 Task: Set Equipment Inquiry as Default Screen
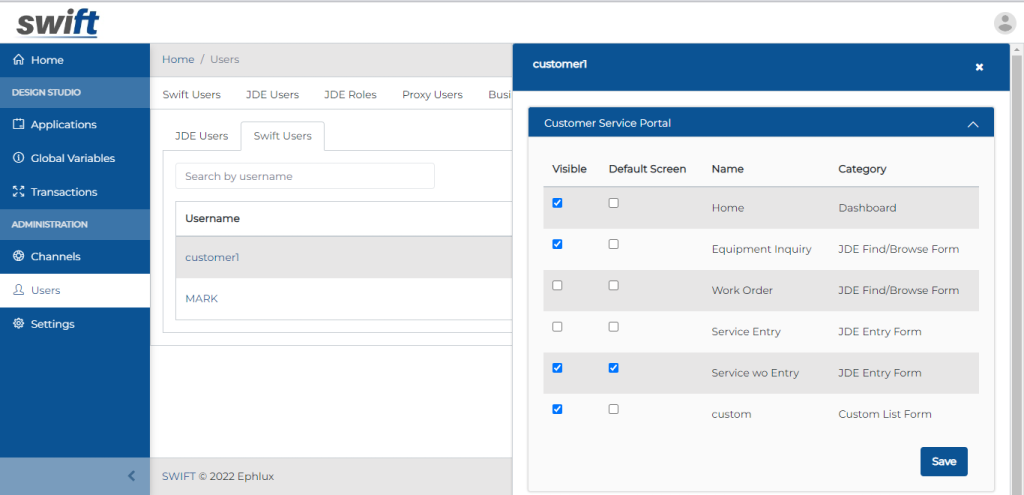613,244
